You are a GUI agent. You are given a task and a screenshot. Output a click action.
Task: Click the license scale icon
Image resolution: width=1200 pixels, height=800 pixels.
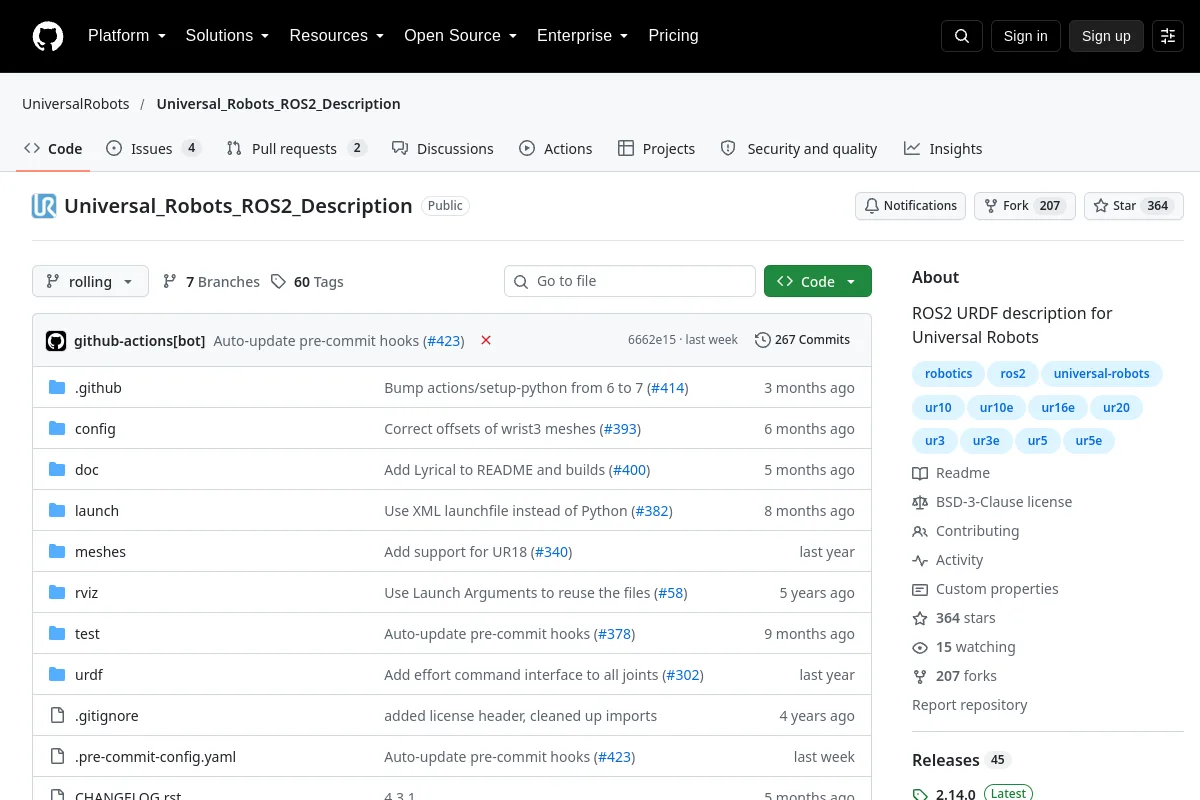[920, 502]
